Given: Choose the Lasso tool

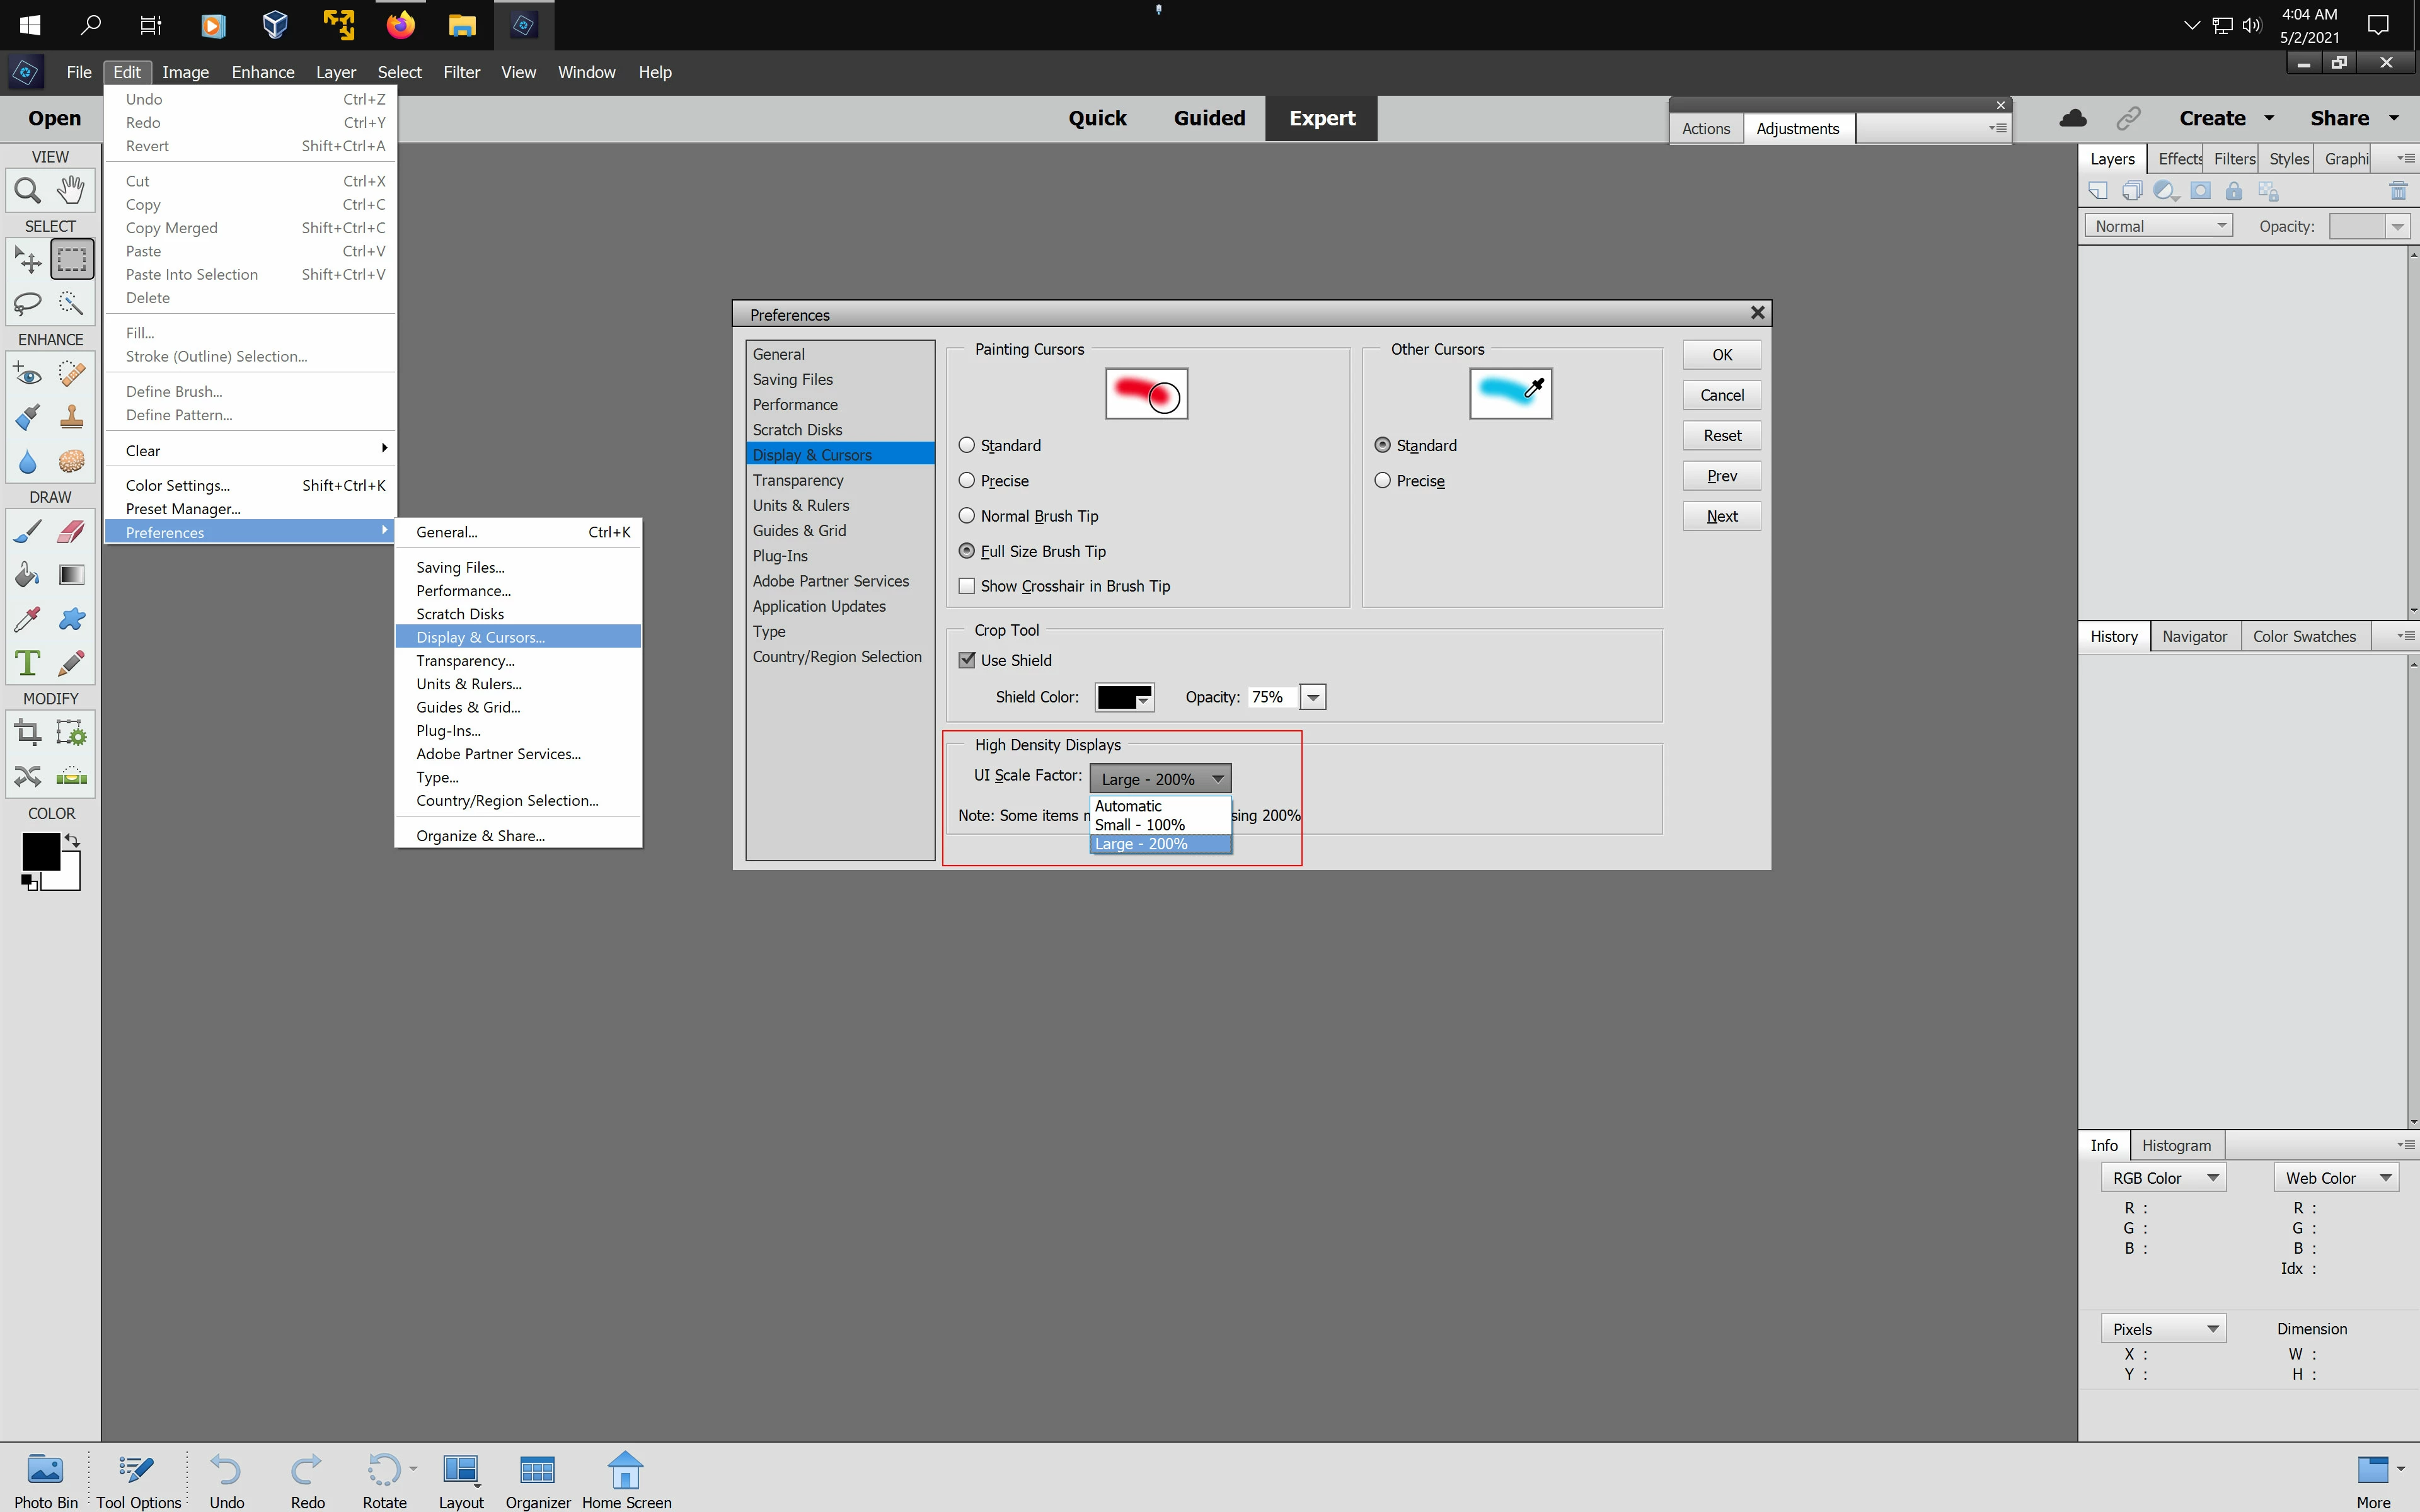Looking at the screenshot, I should pyautogui.click(x=27, y=303).
